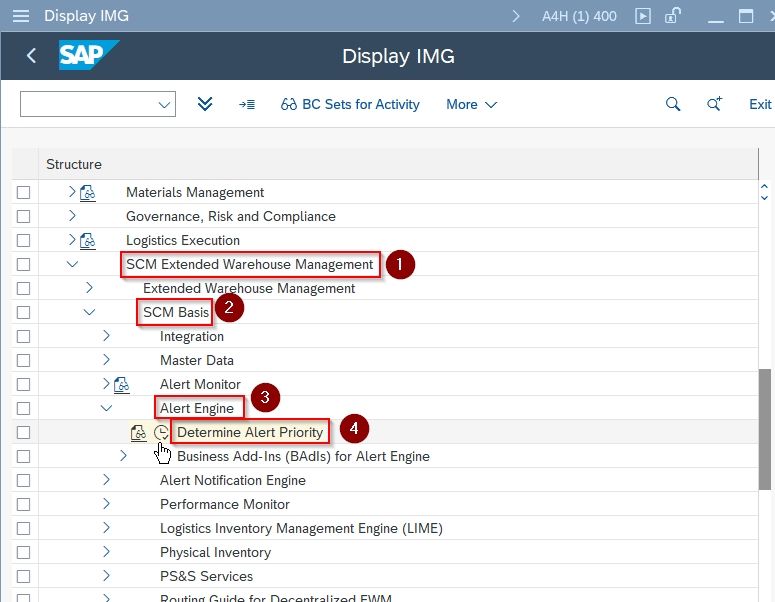Screen dimensions: 775x602
Task: Expand the Alert Notification Engine node
Action: (x=106, y=480)
